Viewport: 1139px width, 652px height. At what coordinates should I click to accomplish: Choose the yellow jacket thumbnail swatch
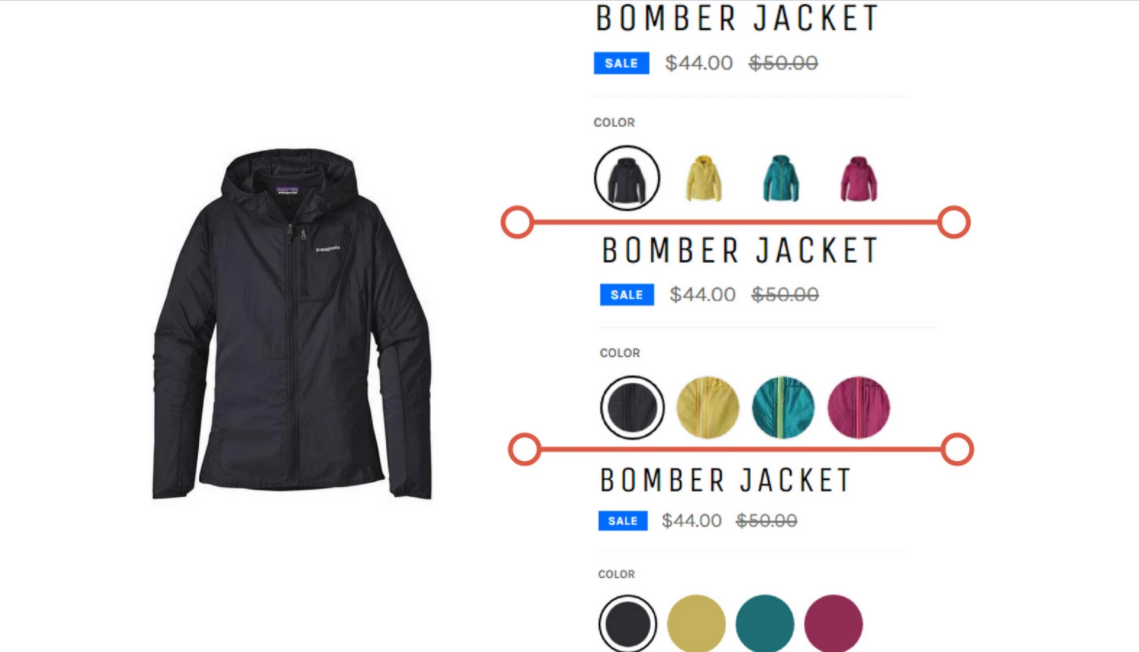[703, 178]
